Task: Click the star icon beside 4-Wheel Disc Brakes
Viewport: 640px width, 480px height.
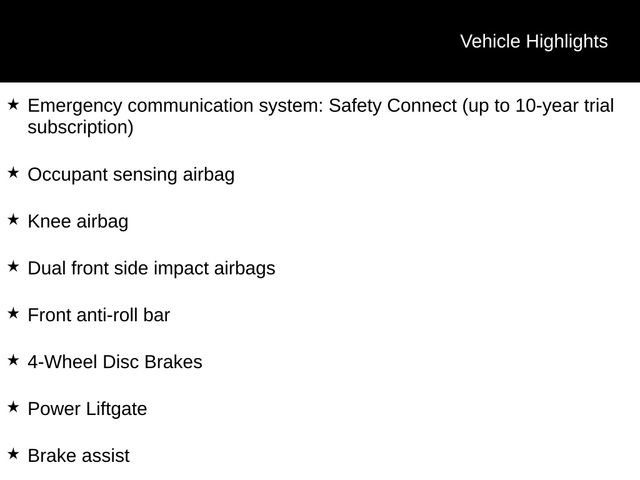Action: pyautogui.click(x=13, y=360)
